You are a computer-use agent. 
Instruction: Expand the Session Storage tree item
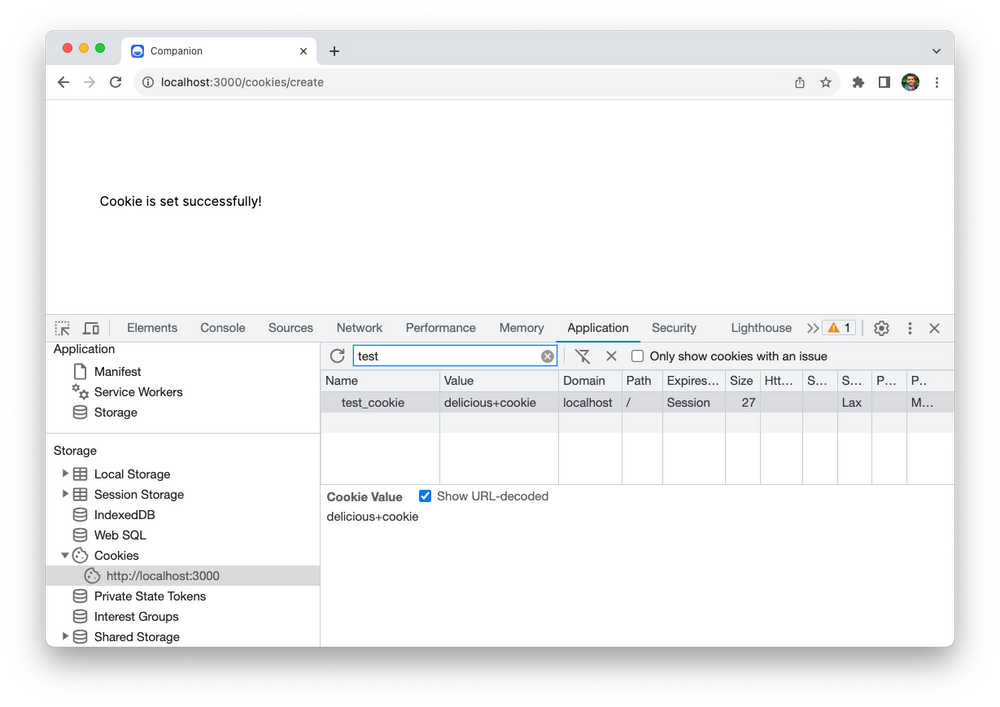click(66, 494)
